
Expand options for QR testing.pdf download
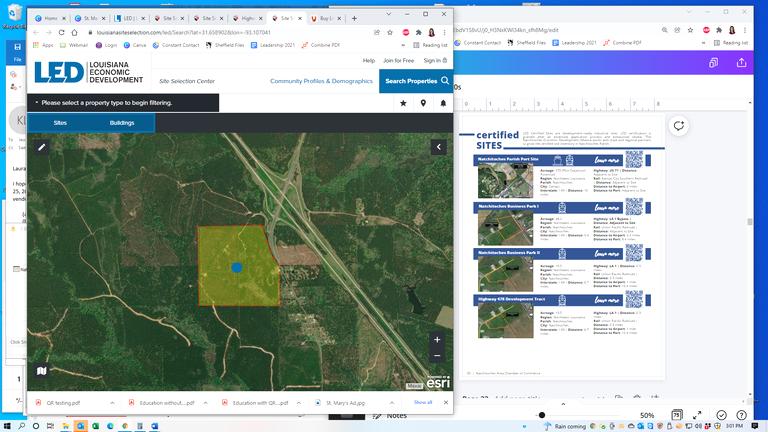[x=112, y=403]
